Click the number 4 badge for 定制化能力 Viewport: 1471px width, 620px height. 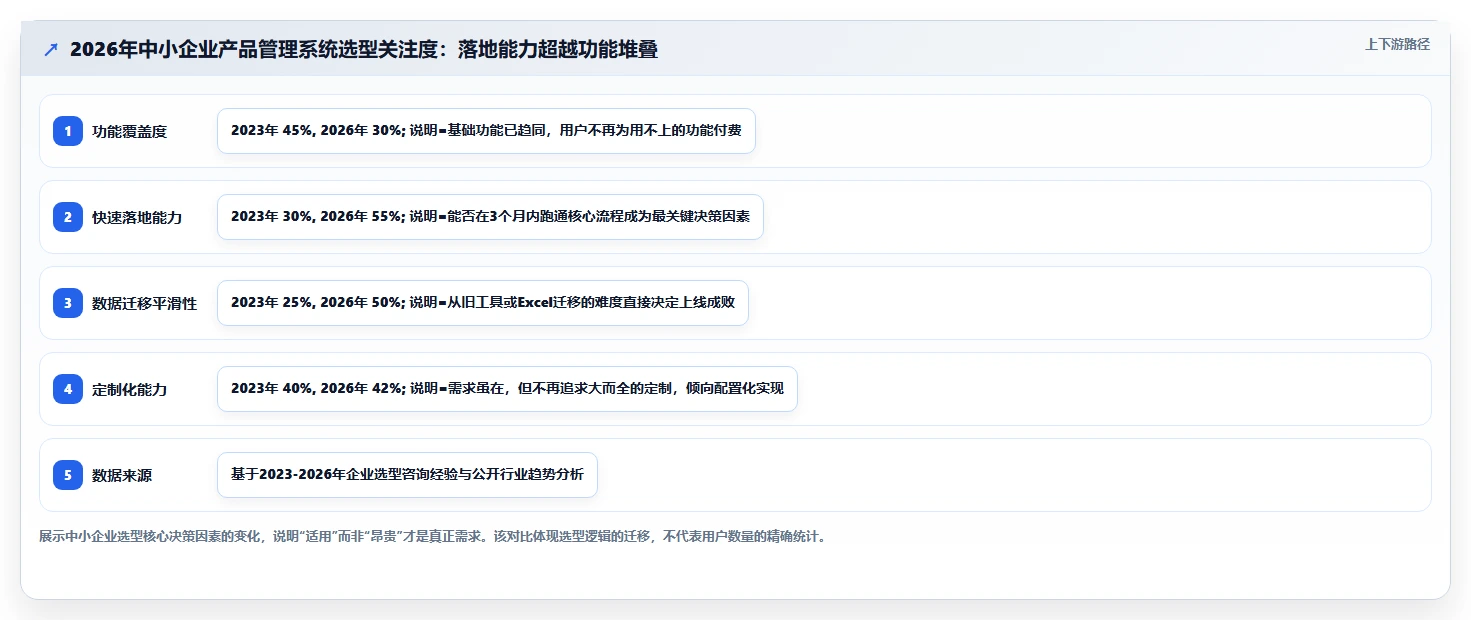[68, 389]
